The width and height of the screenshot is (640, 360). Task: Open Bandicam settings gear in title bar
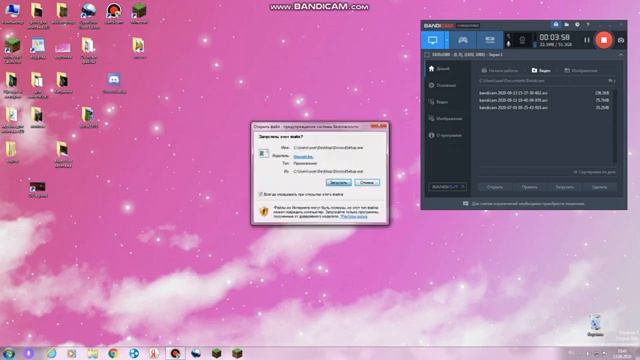pyautogui.click(x=577, y=25)
